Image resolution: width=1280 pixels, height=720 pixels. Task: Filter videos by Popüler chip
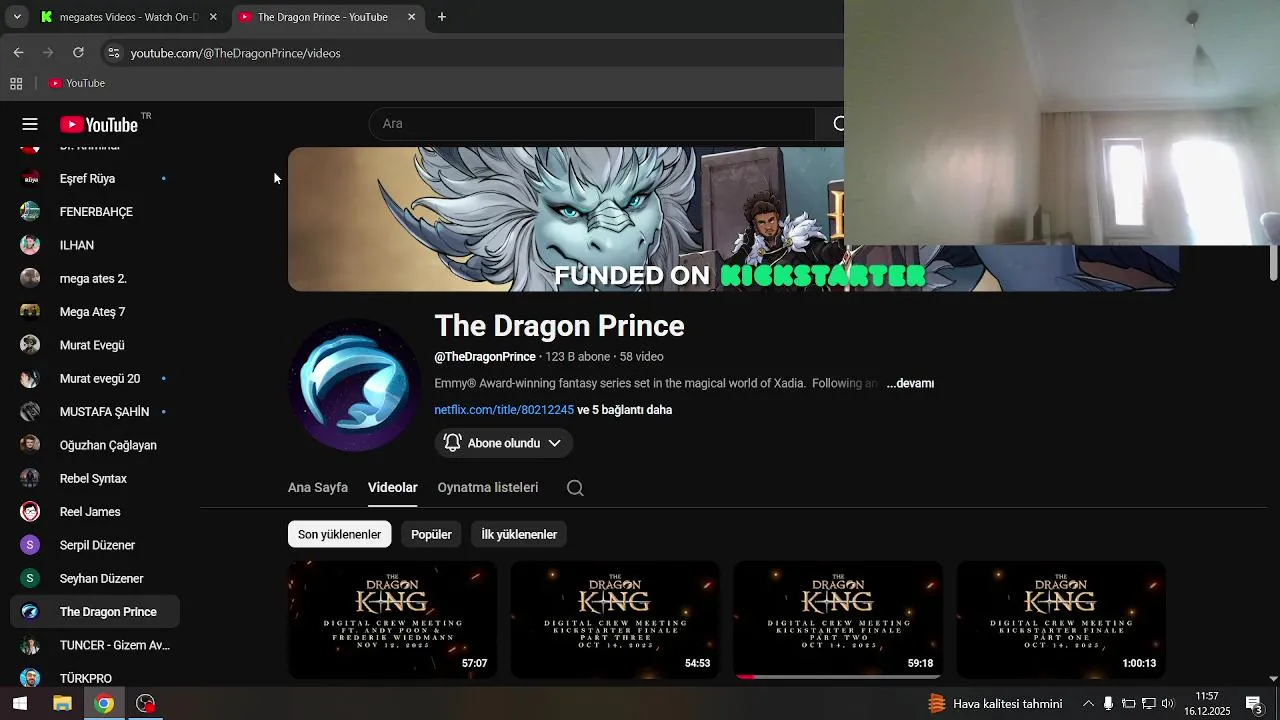[x=431, y=534]
